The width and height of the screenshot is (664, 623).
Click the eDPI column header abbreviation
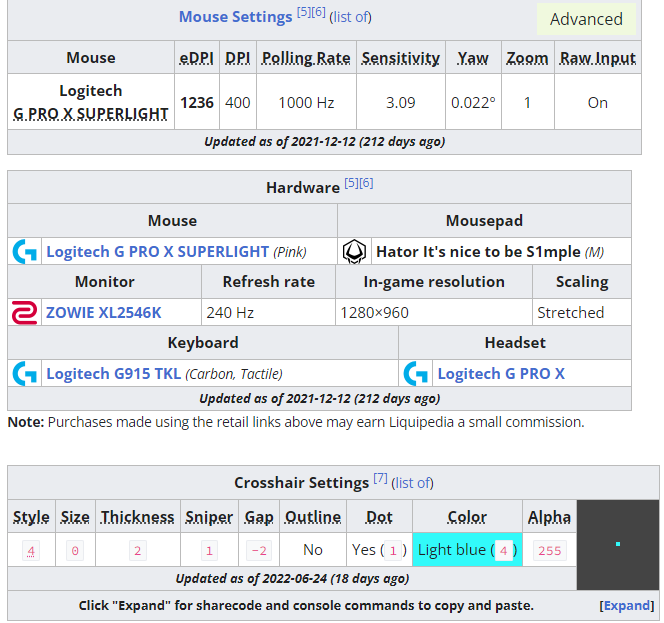click(196, 58)
